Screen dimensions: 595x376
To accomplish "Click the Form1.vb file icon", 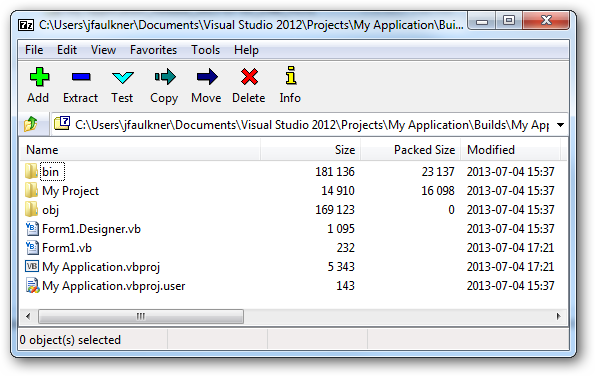I will [32, 247].
